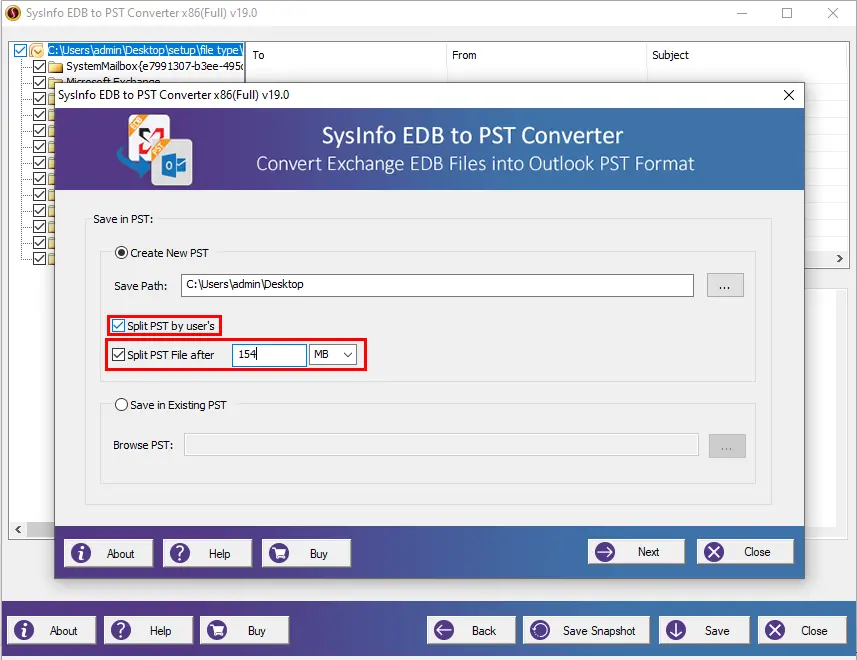
Task: Click the Buy cart icon in dialog
Action: (x=279, y=553)
